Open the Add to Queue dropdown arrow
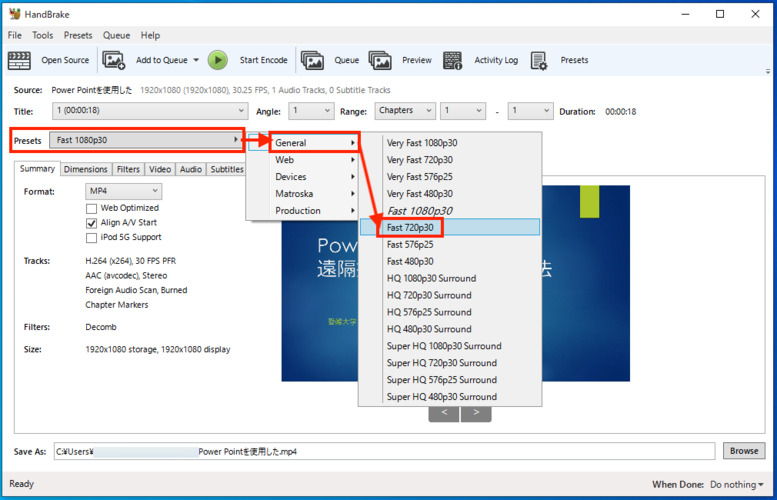Image resolution: width=777 pixels, height=500 pixels. coord(196,60)
